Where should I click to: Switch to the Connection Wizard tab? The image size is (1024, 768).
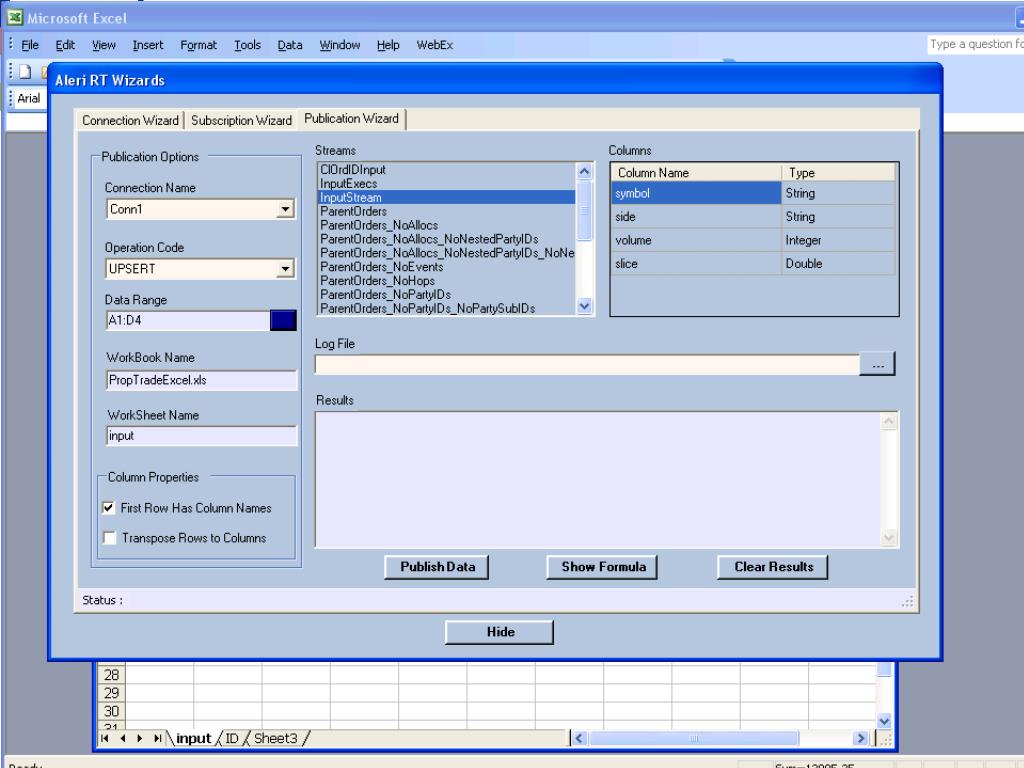[x=130, y=120]
